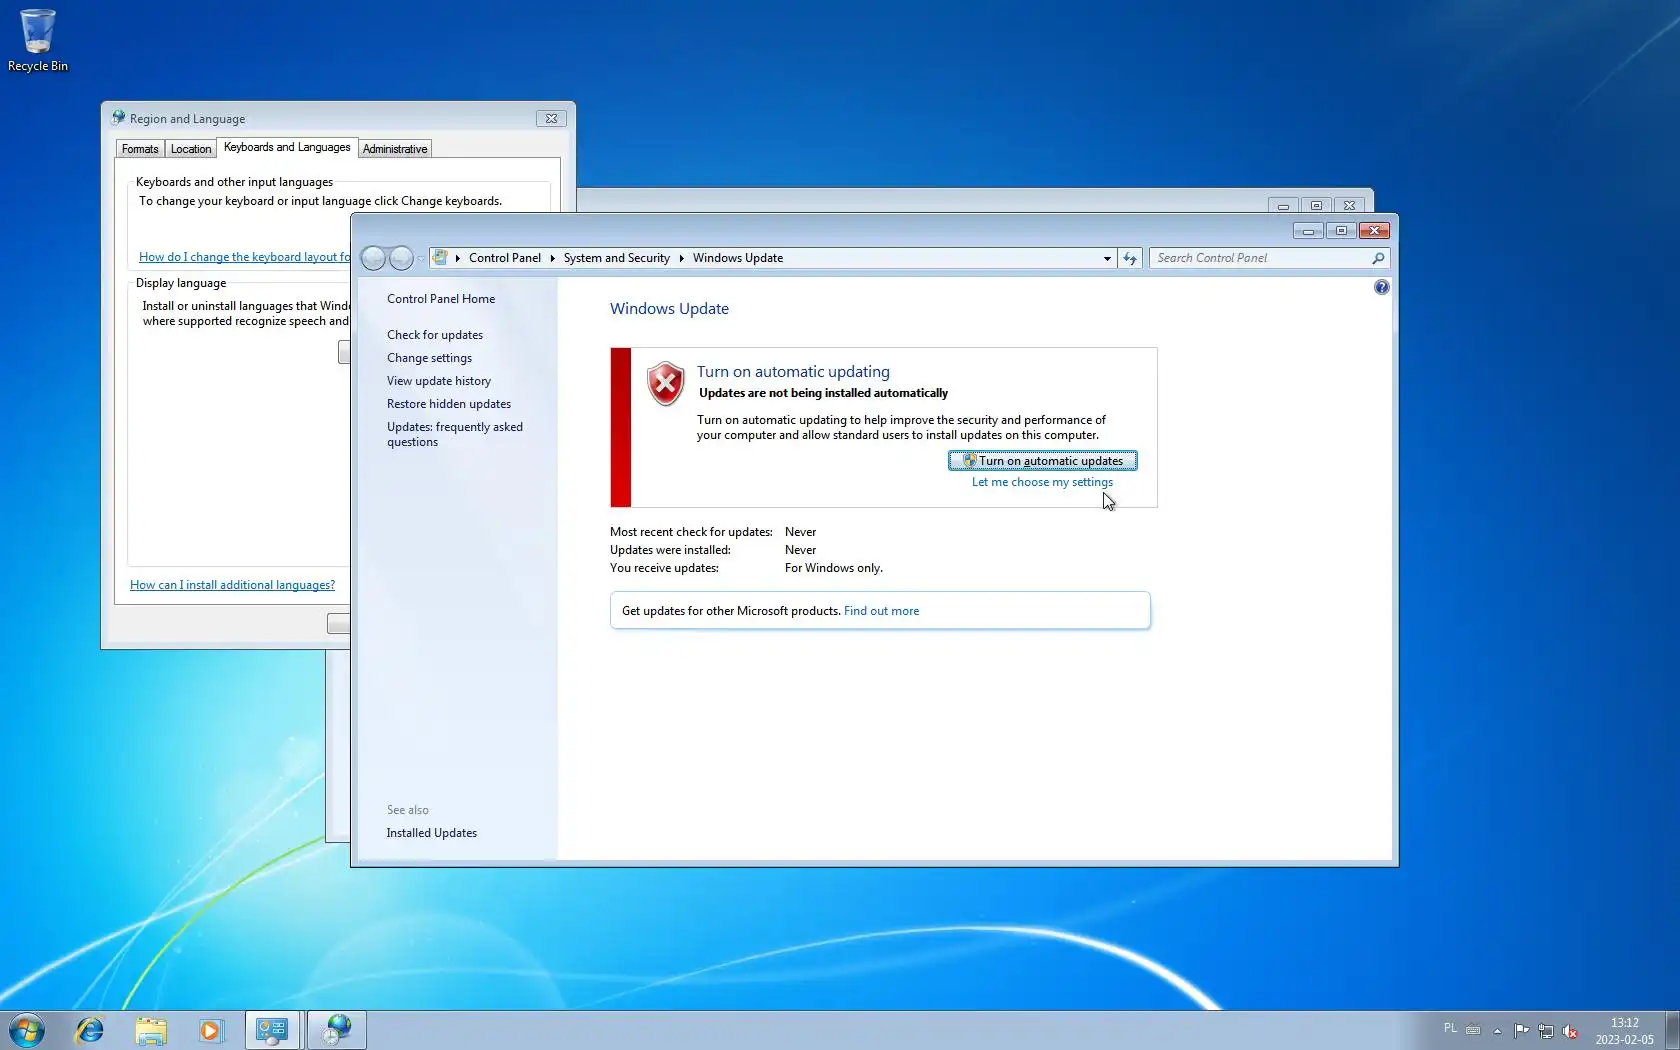Image resolution: width=1680 pixels, height=1050 pixels.
Task: Open the Action Center flag tray icon
Action: coord(1521,1030)
